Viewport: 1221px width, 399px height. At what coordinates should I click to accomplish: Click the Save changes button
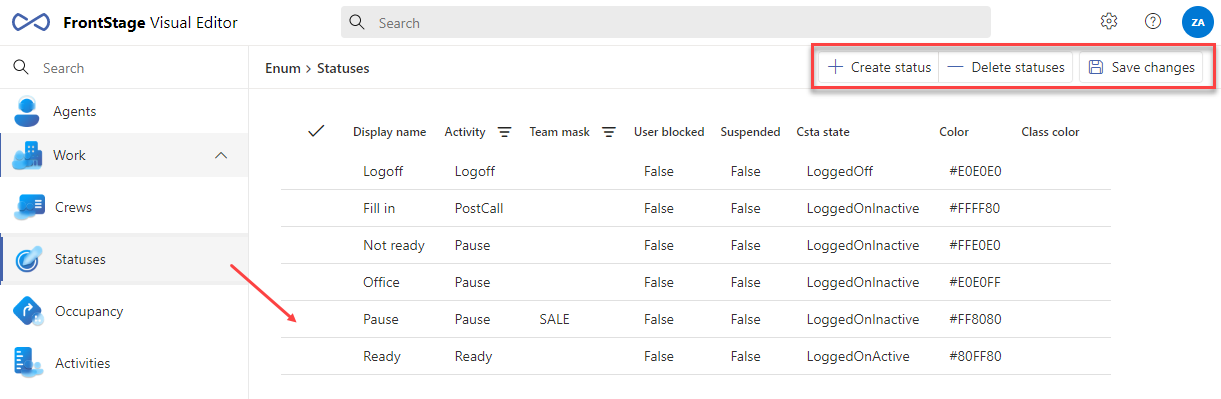[1141, 68]
